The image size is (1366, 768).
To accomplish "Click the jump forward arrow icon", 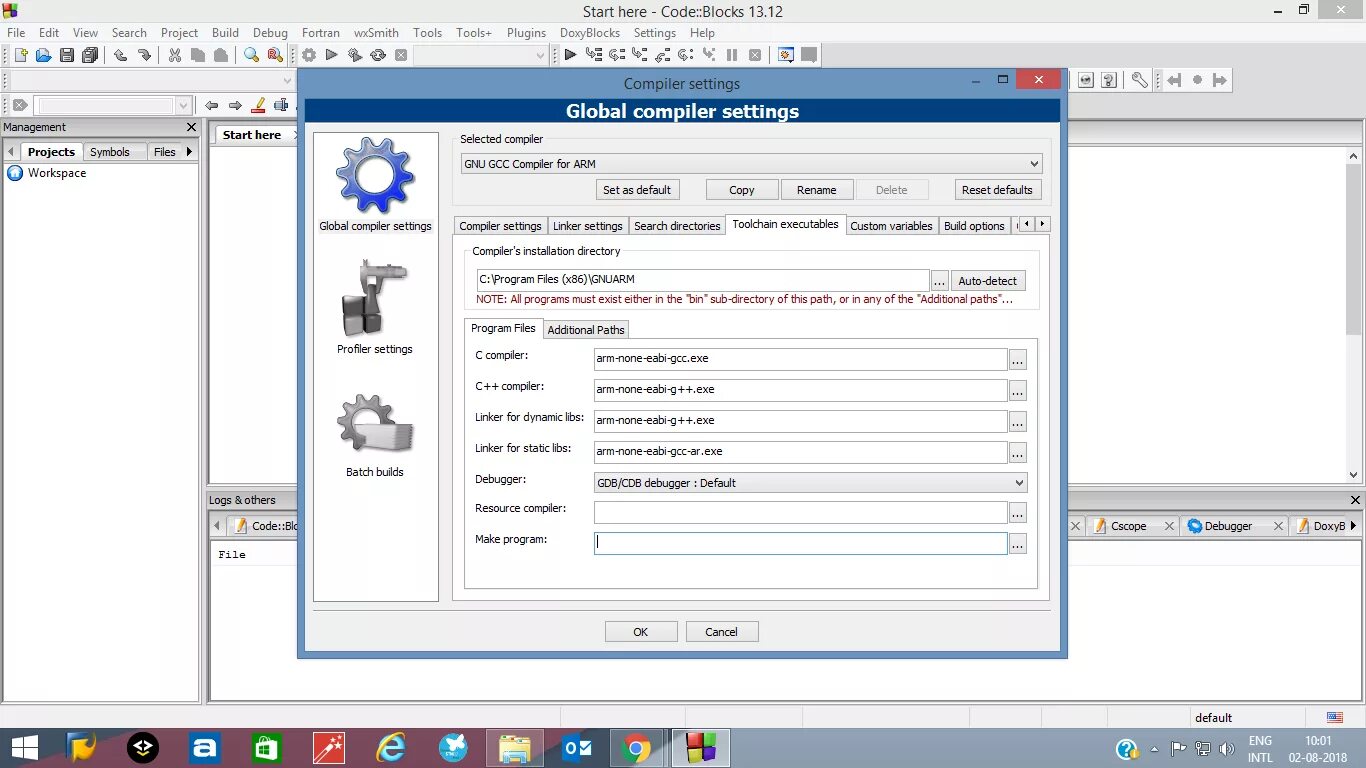I will [1220, 80].
